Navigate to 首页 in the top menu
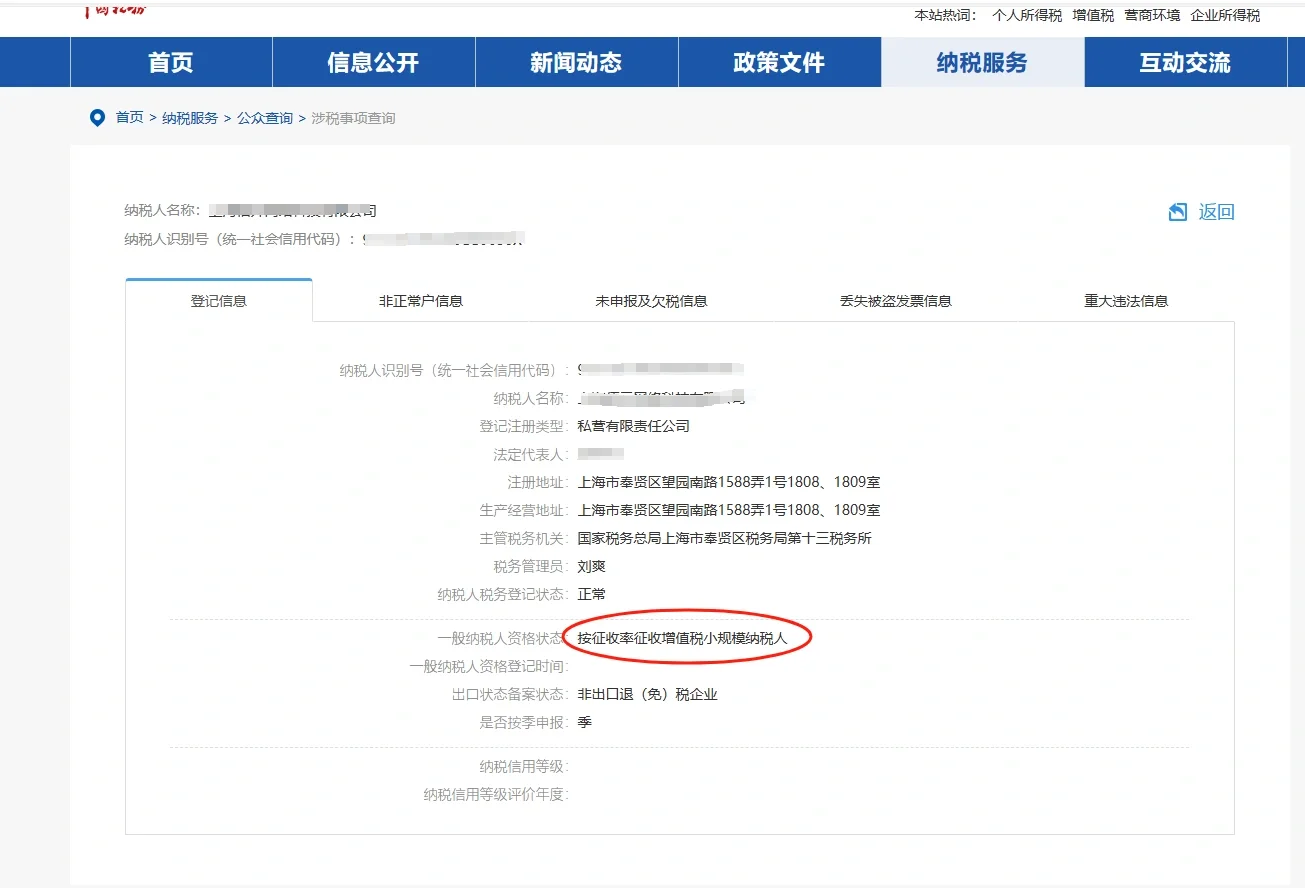Image resolution: width=1305 pixels, height=888 pixels. click(x=170, y=61)
